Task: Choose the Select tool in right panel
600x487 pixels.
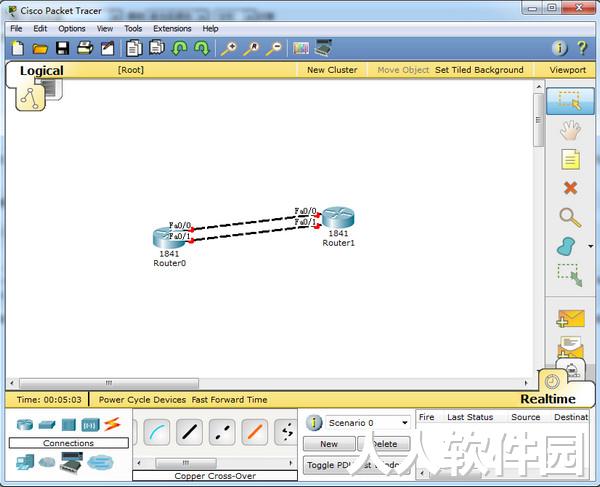Action: click(x=570, y=101)
